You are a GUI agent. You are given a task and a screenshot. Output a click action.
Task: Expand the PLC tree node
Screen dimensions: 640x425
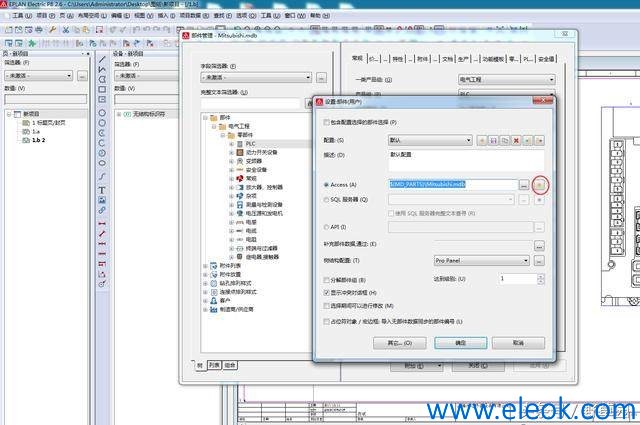(231, 144)
